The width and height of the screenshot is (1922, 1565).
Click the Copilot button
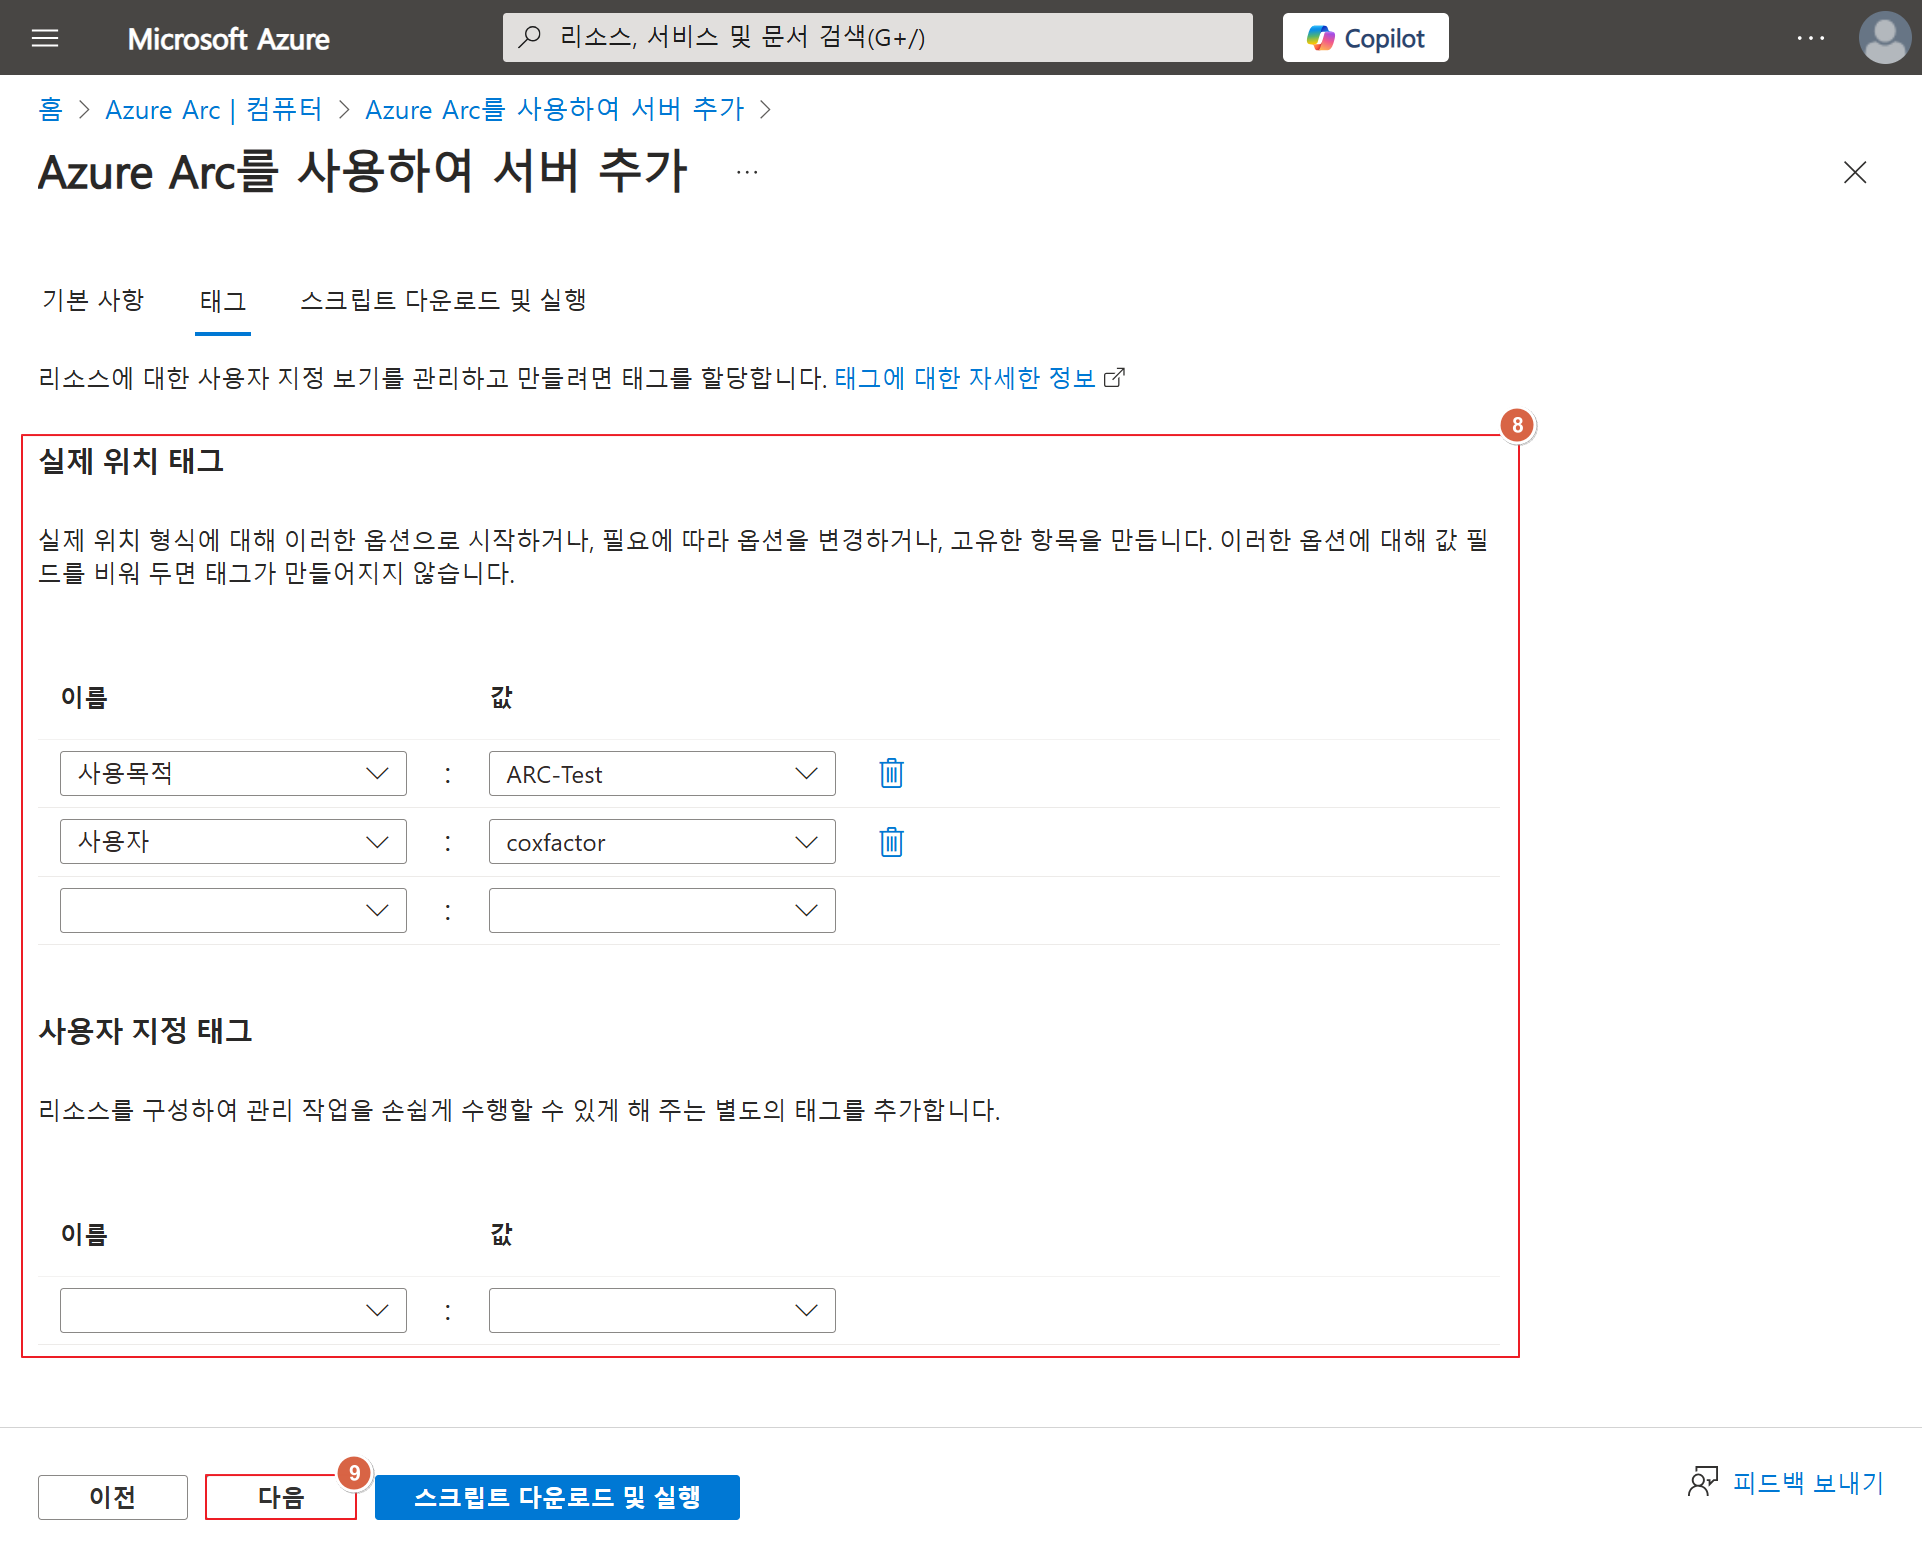tap(1365, 38)
